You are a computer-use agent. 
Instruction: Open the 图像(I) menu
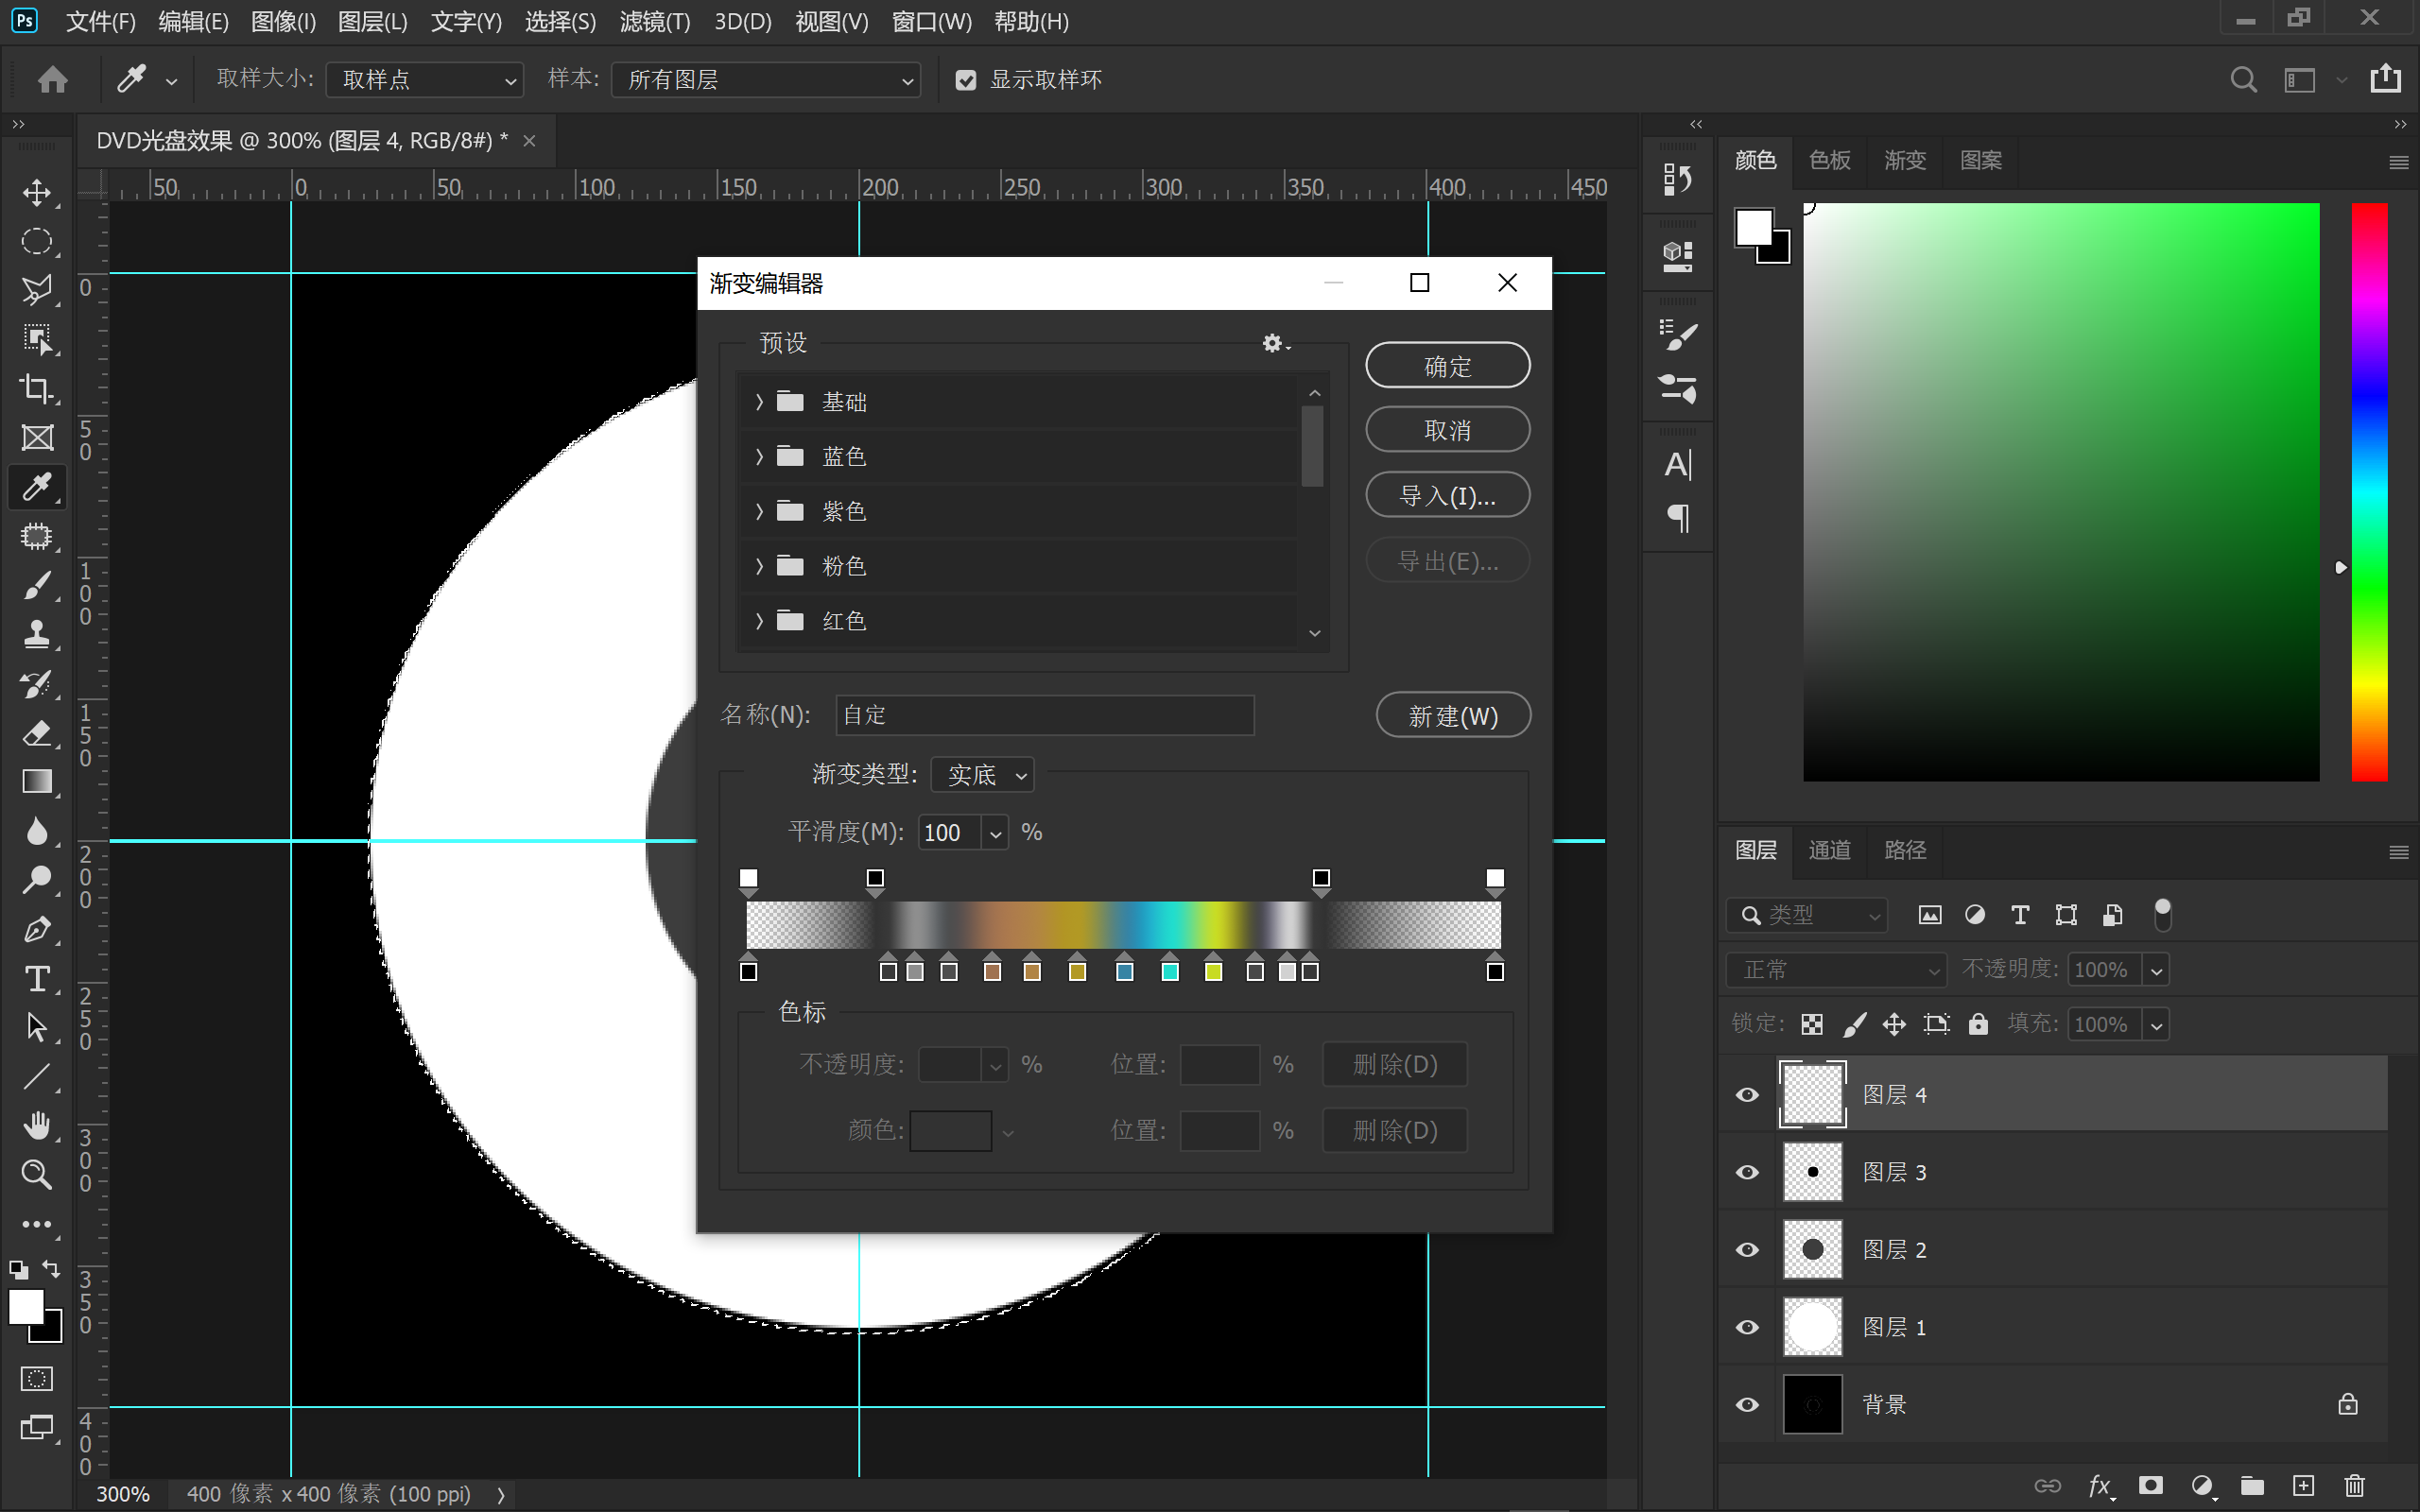coord(283,22)
